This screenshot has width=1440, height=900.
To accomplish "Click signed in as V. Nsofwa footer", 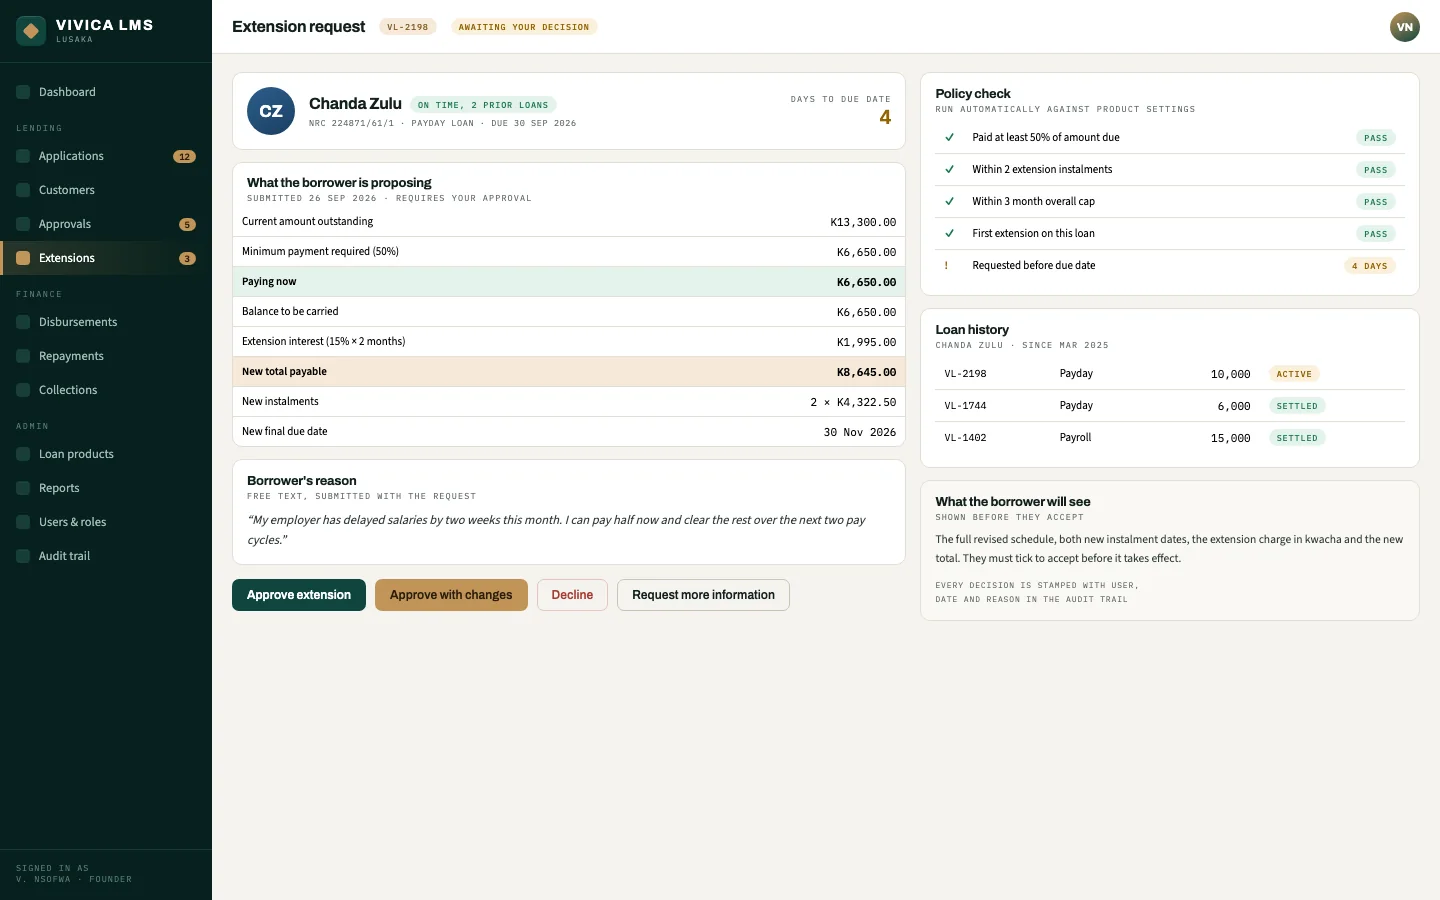I will (74, 874).
